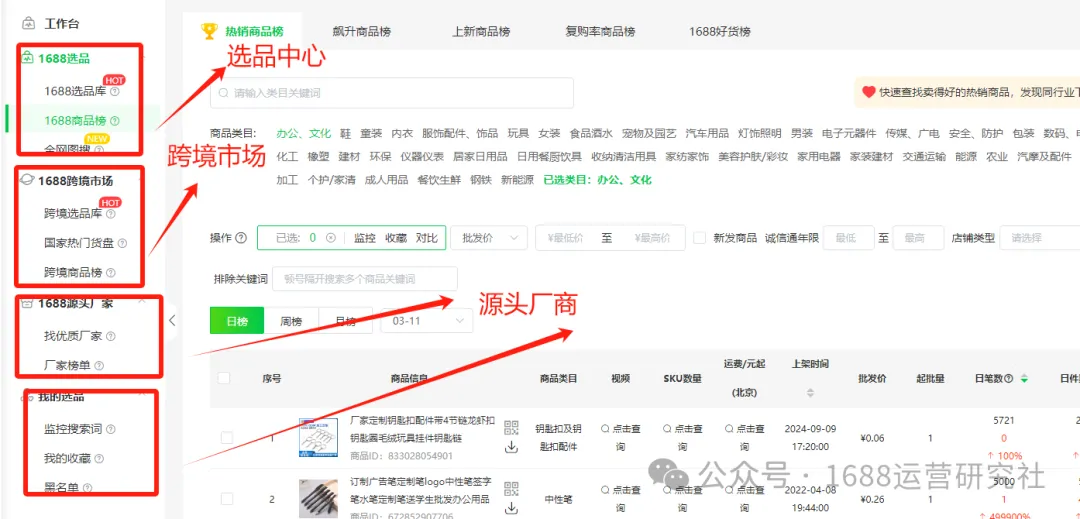Select the 家用电器 category link
This screenshot has width=1080, height=519.
tap(819, 157)
